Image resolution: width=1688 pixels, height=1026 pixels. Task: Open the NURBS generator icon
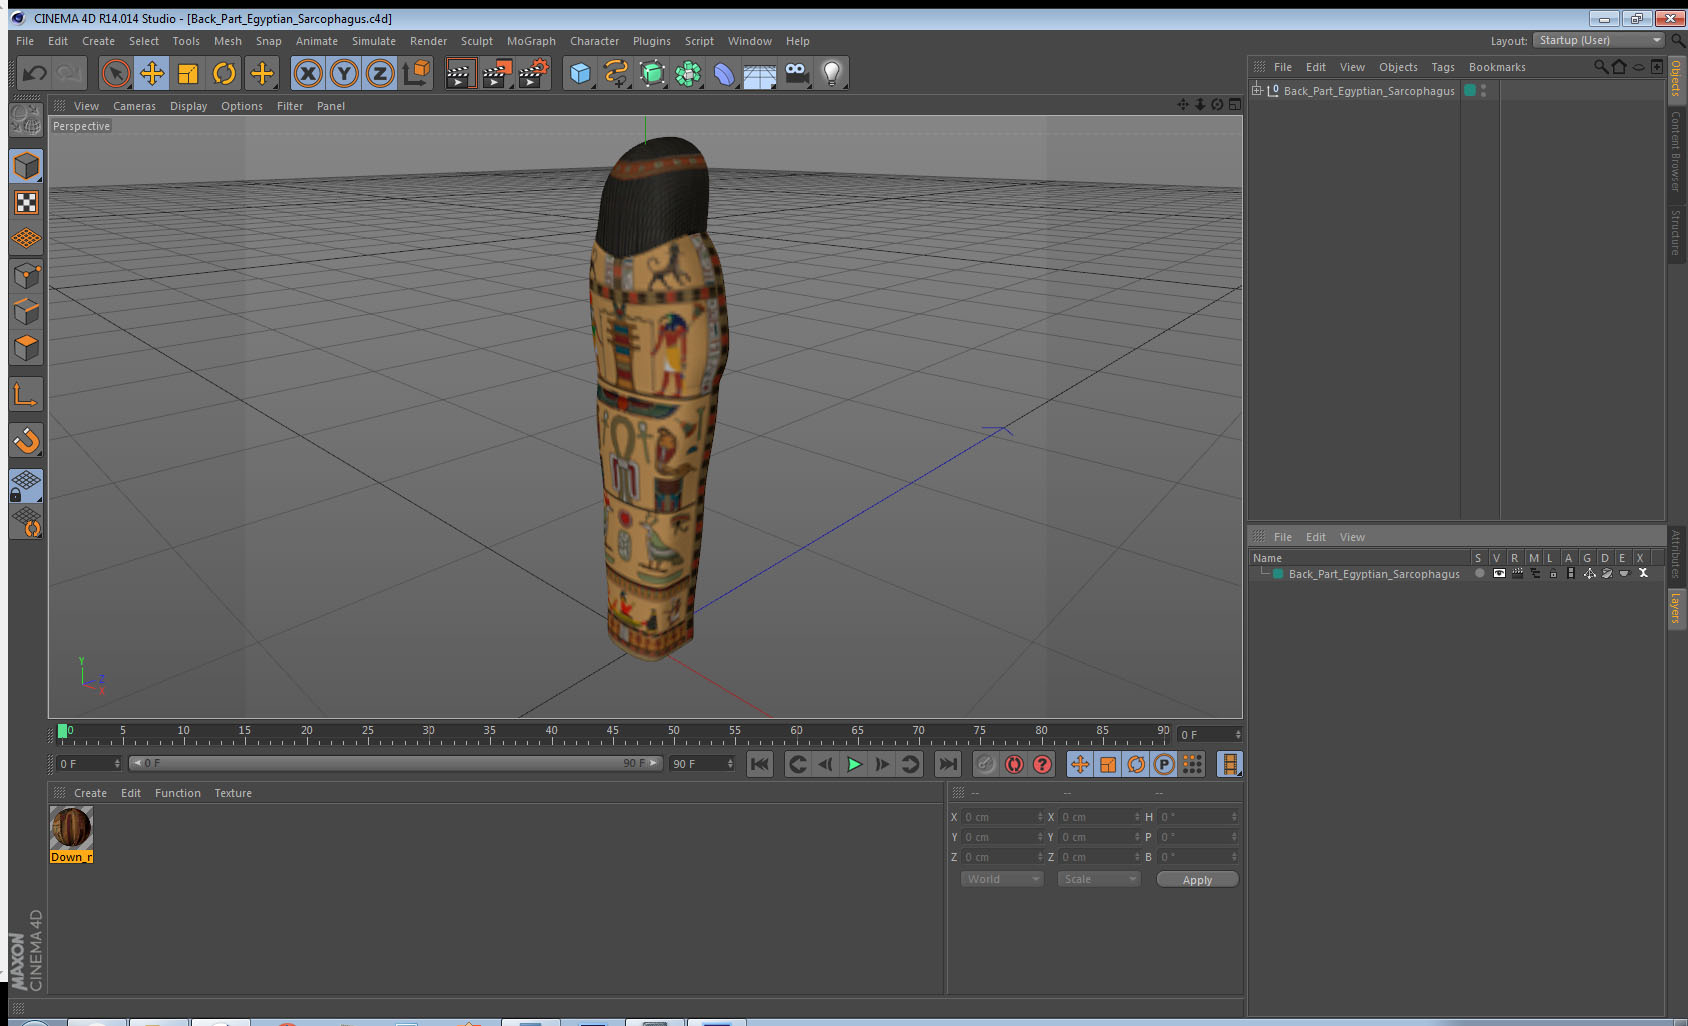pos(652,73)
